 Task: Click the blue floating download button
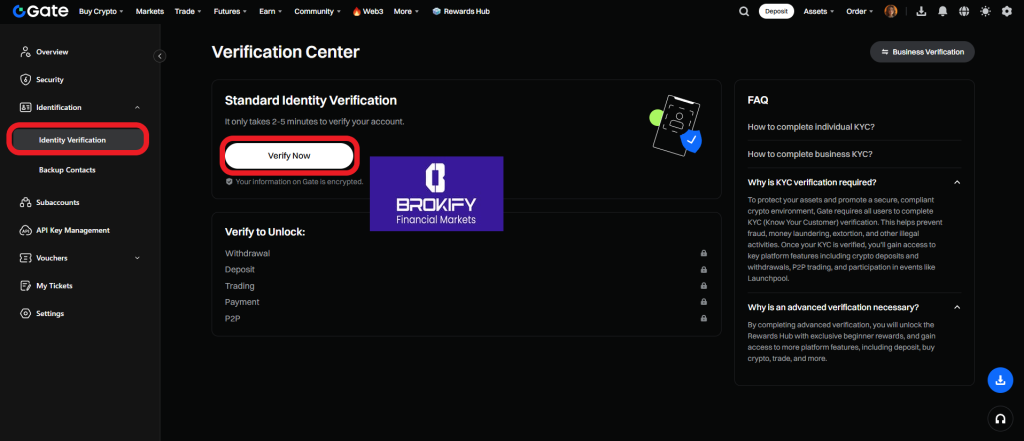(x=1000, y=380)
